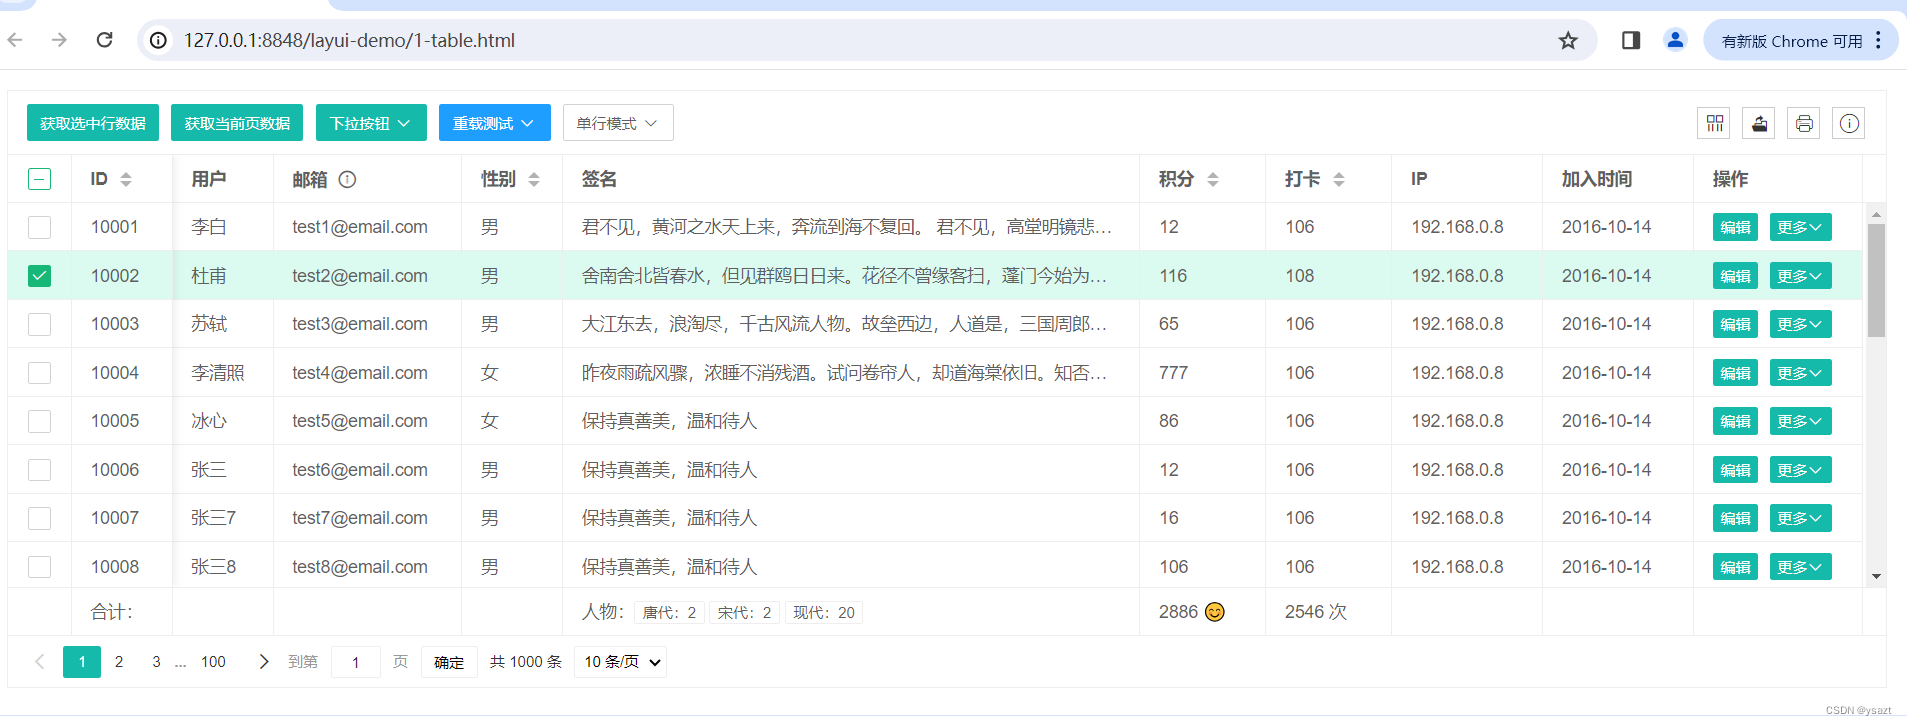1907x725 pixels.
Task: Sort the table by ID column arrows
Action: (x=126, y=180)
